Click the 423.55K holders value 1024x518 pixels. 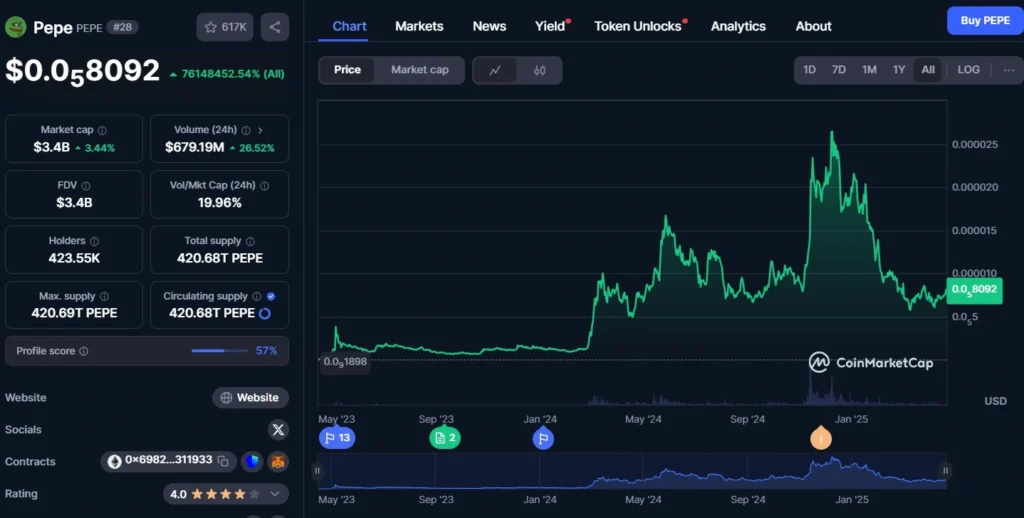74,259
